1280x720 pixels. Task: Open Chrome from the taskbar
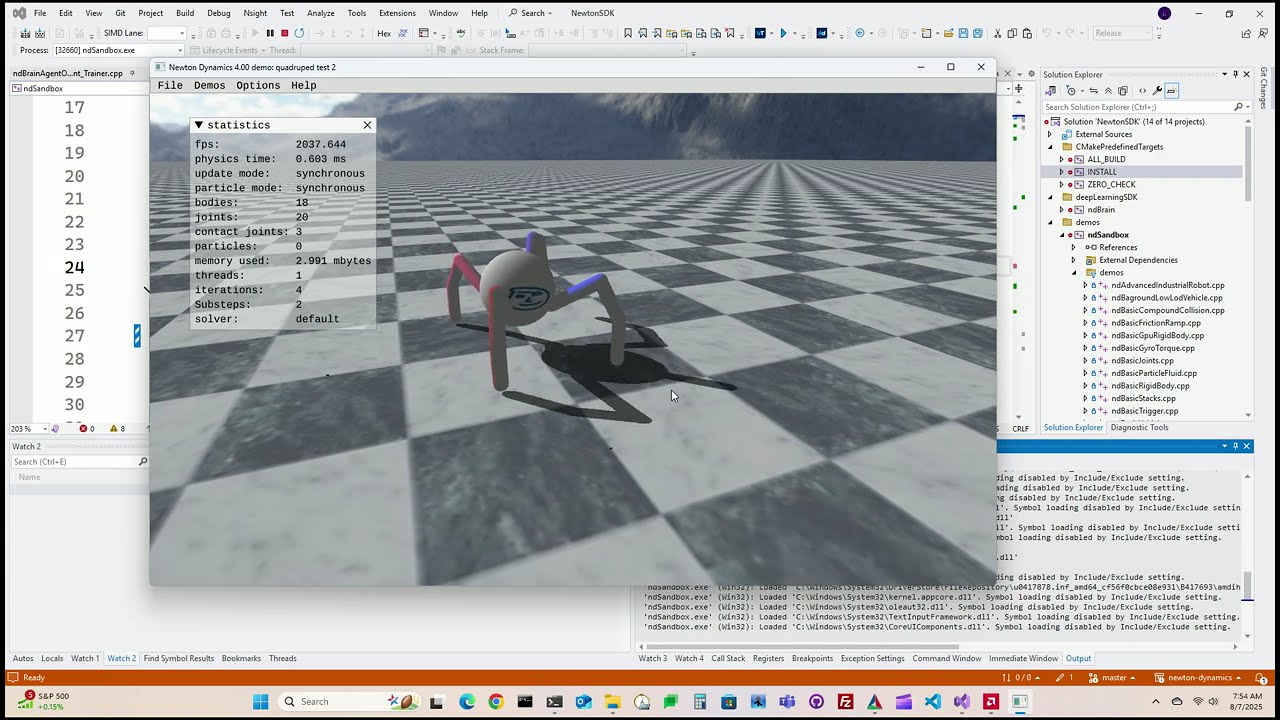point(496,701)
